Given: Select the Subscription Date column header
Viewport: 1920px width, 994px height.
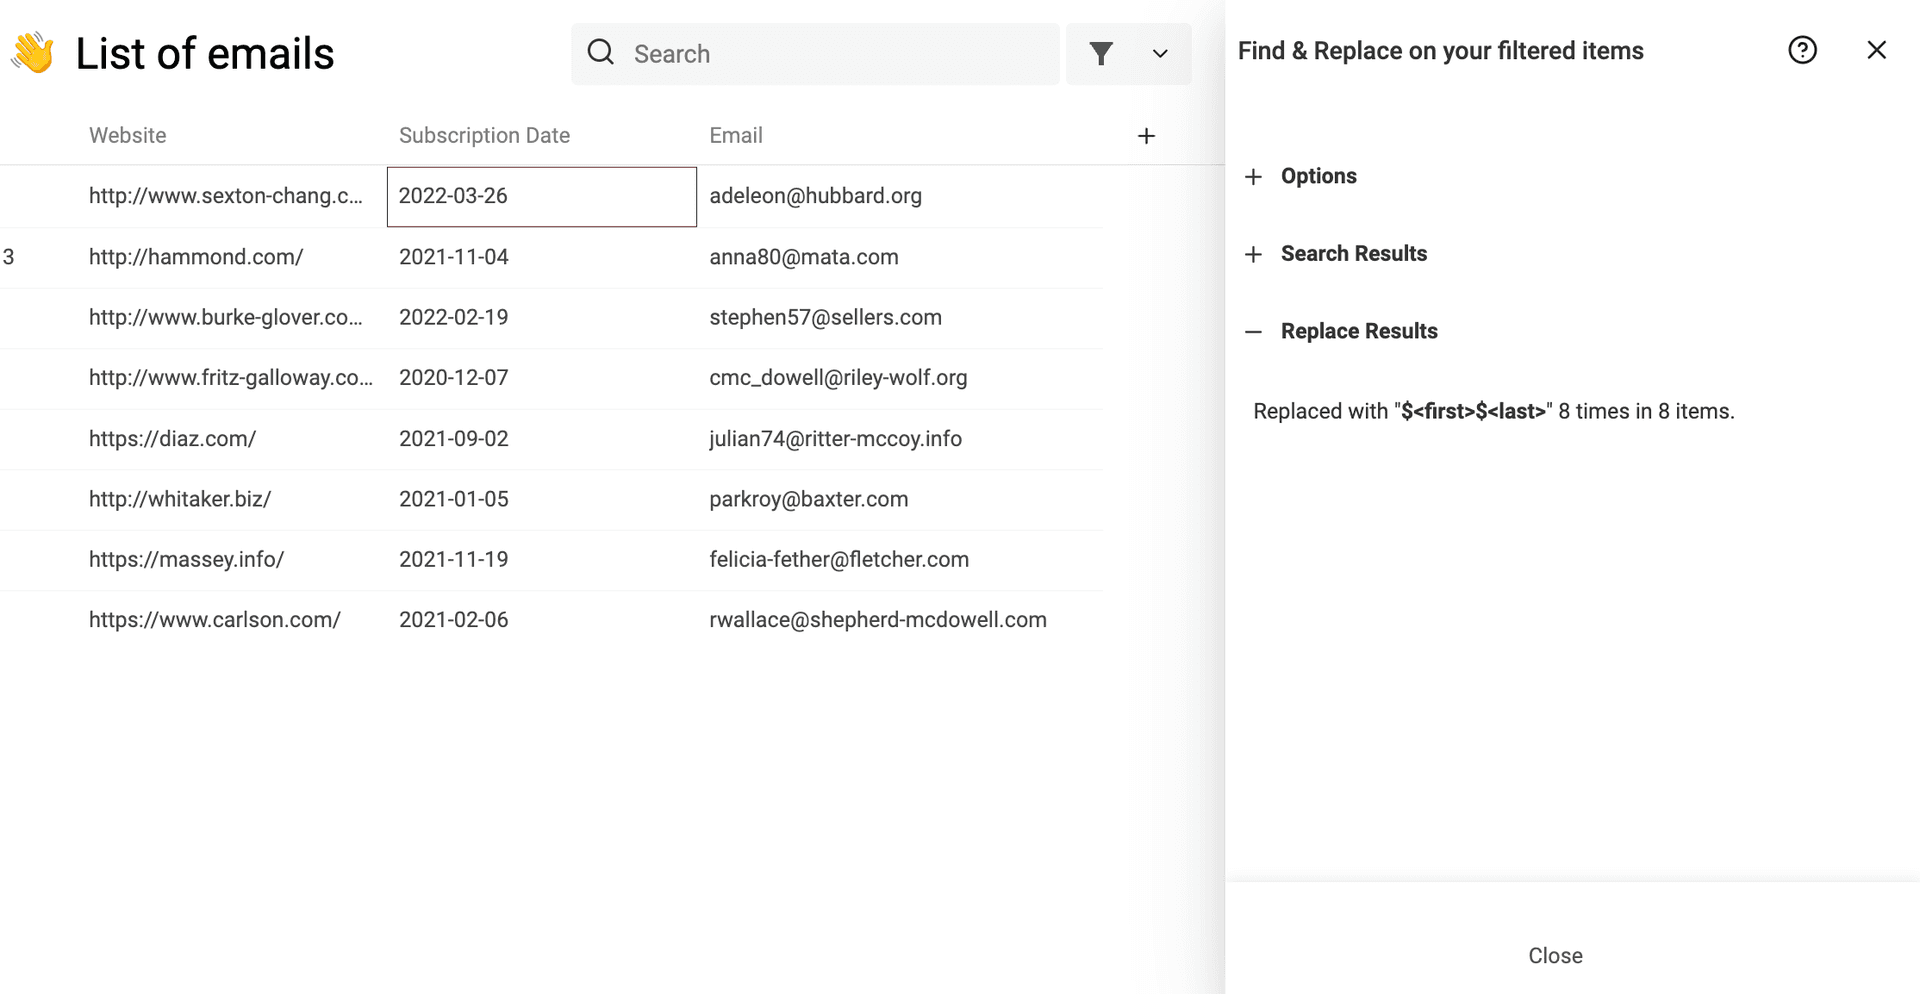Looking at the screenshot, I should point(484,136).
